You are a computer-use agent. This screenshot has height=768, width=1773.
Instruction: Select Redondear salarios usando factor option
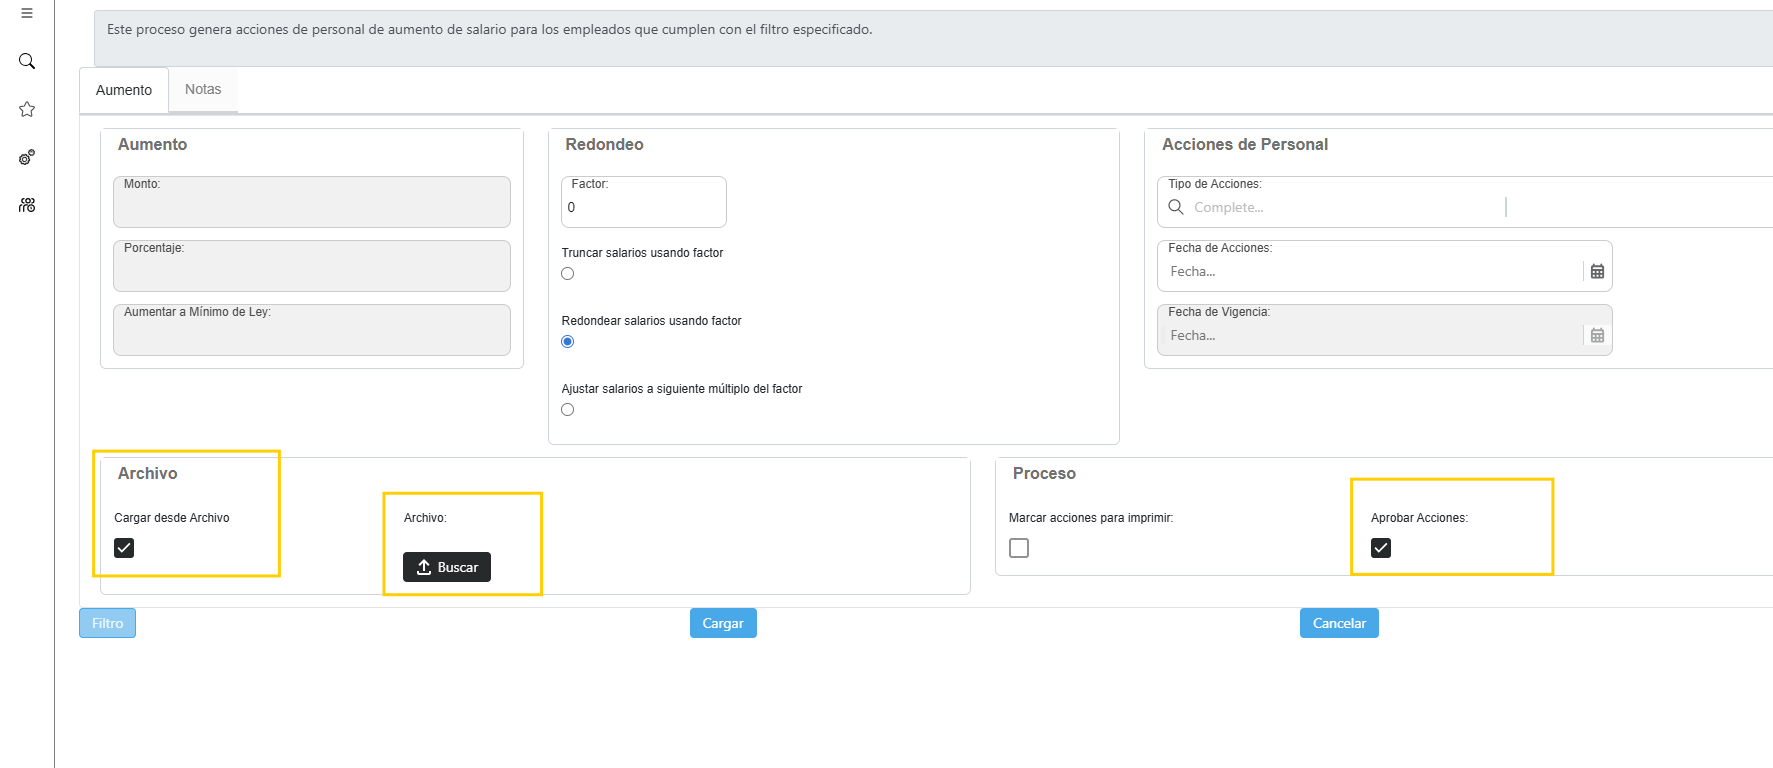point(568,342)
